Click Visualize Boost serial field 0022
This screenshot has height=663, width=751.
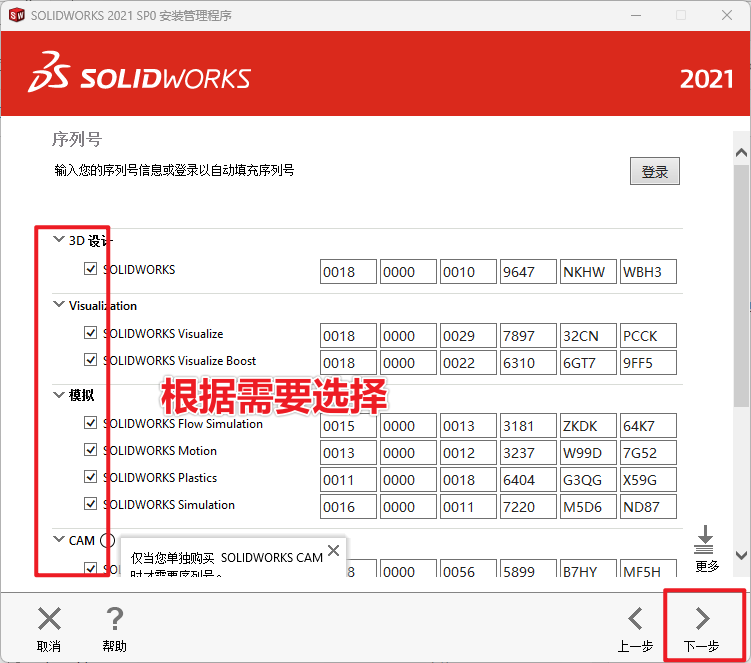[x=468, y=363]
